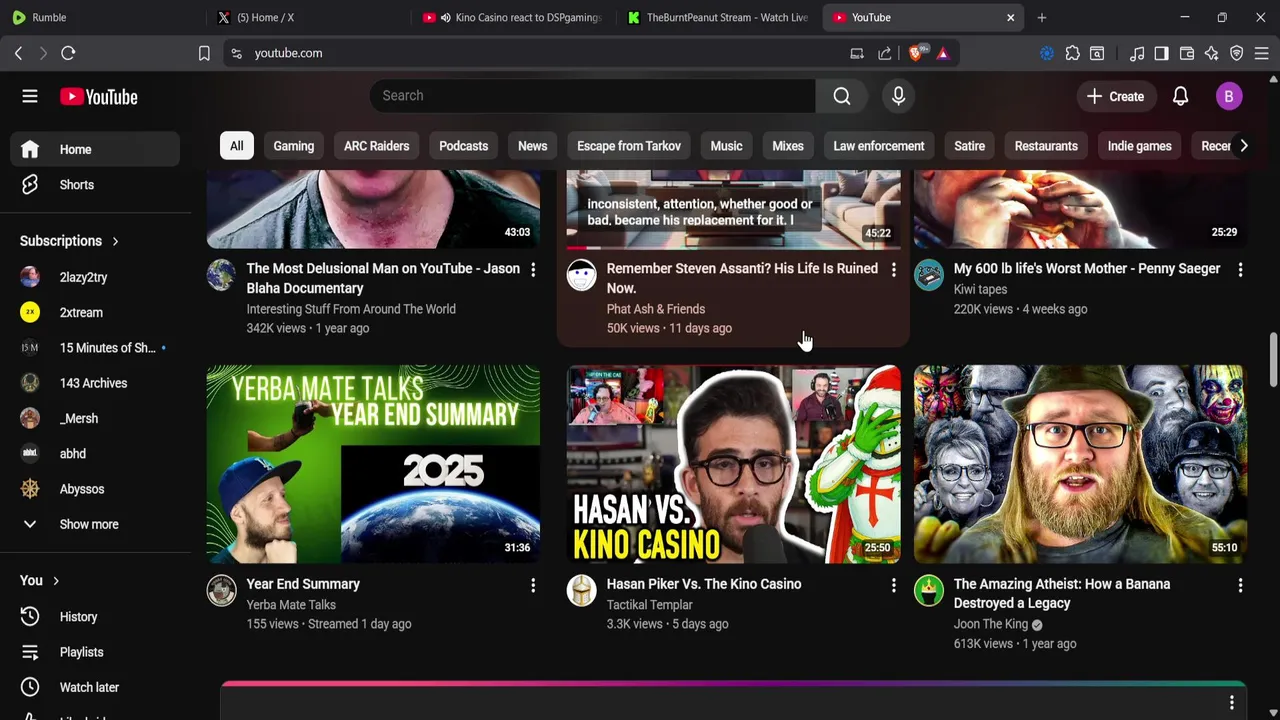Viewport: 1280px width, 720px height.
Task: Expand the Subscriptions section chevron
Action: (x=115, y=241)
